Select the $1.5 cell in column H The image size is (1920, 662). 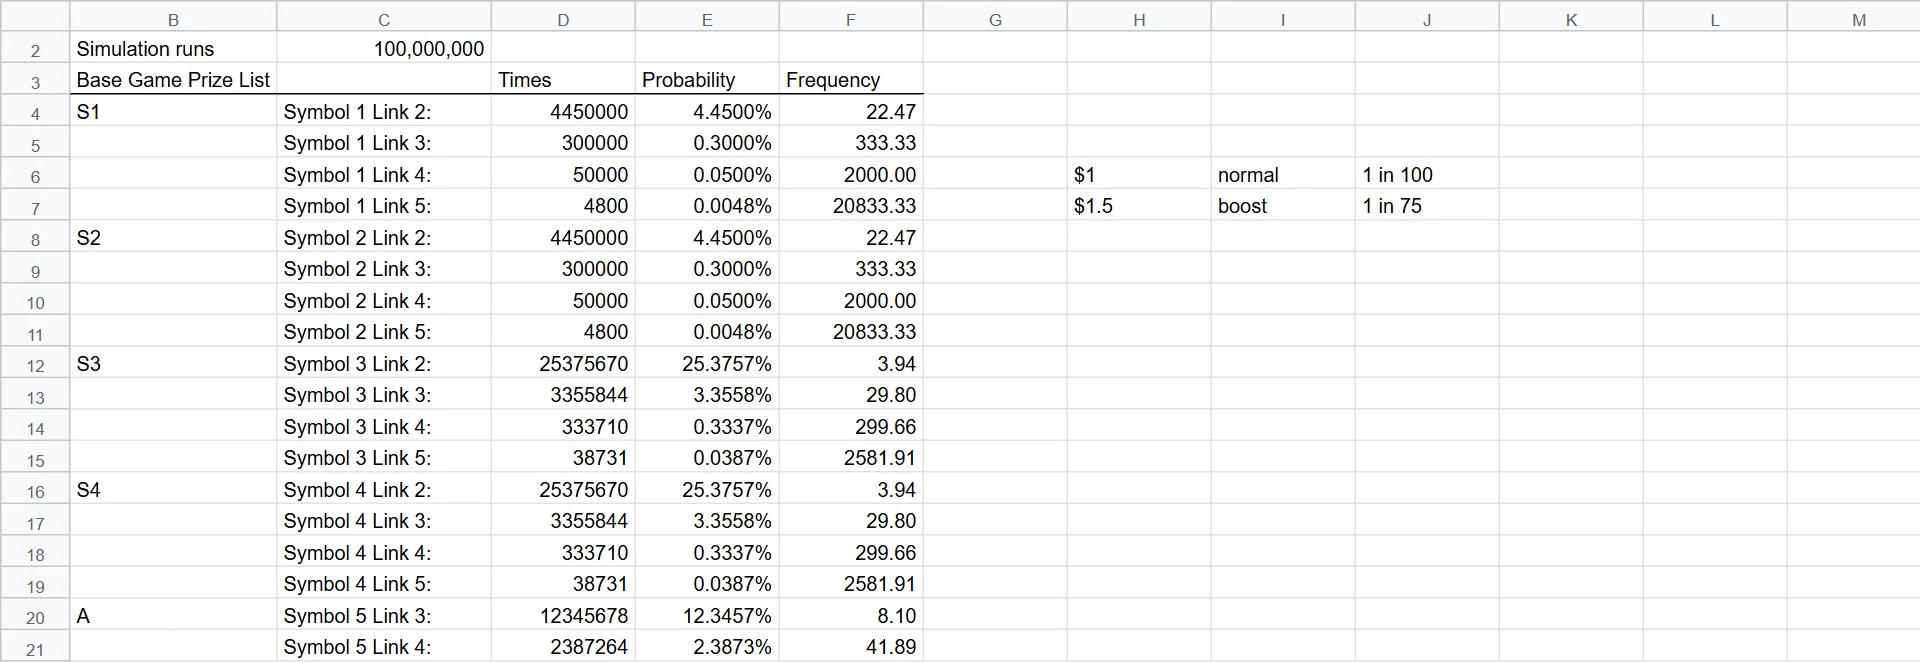(1139, 206)
